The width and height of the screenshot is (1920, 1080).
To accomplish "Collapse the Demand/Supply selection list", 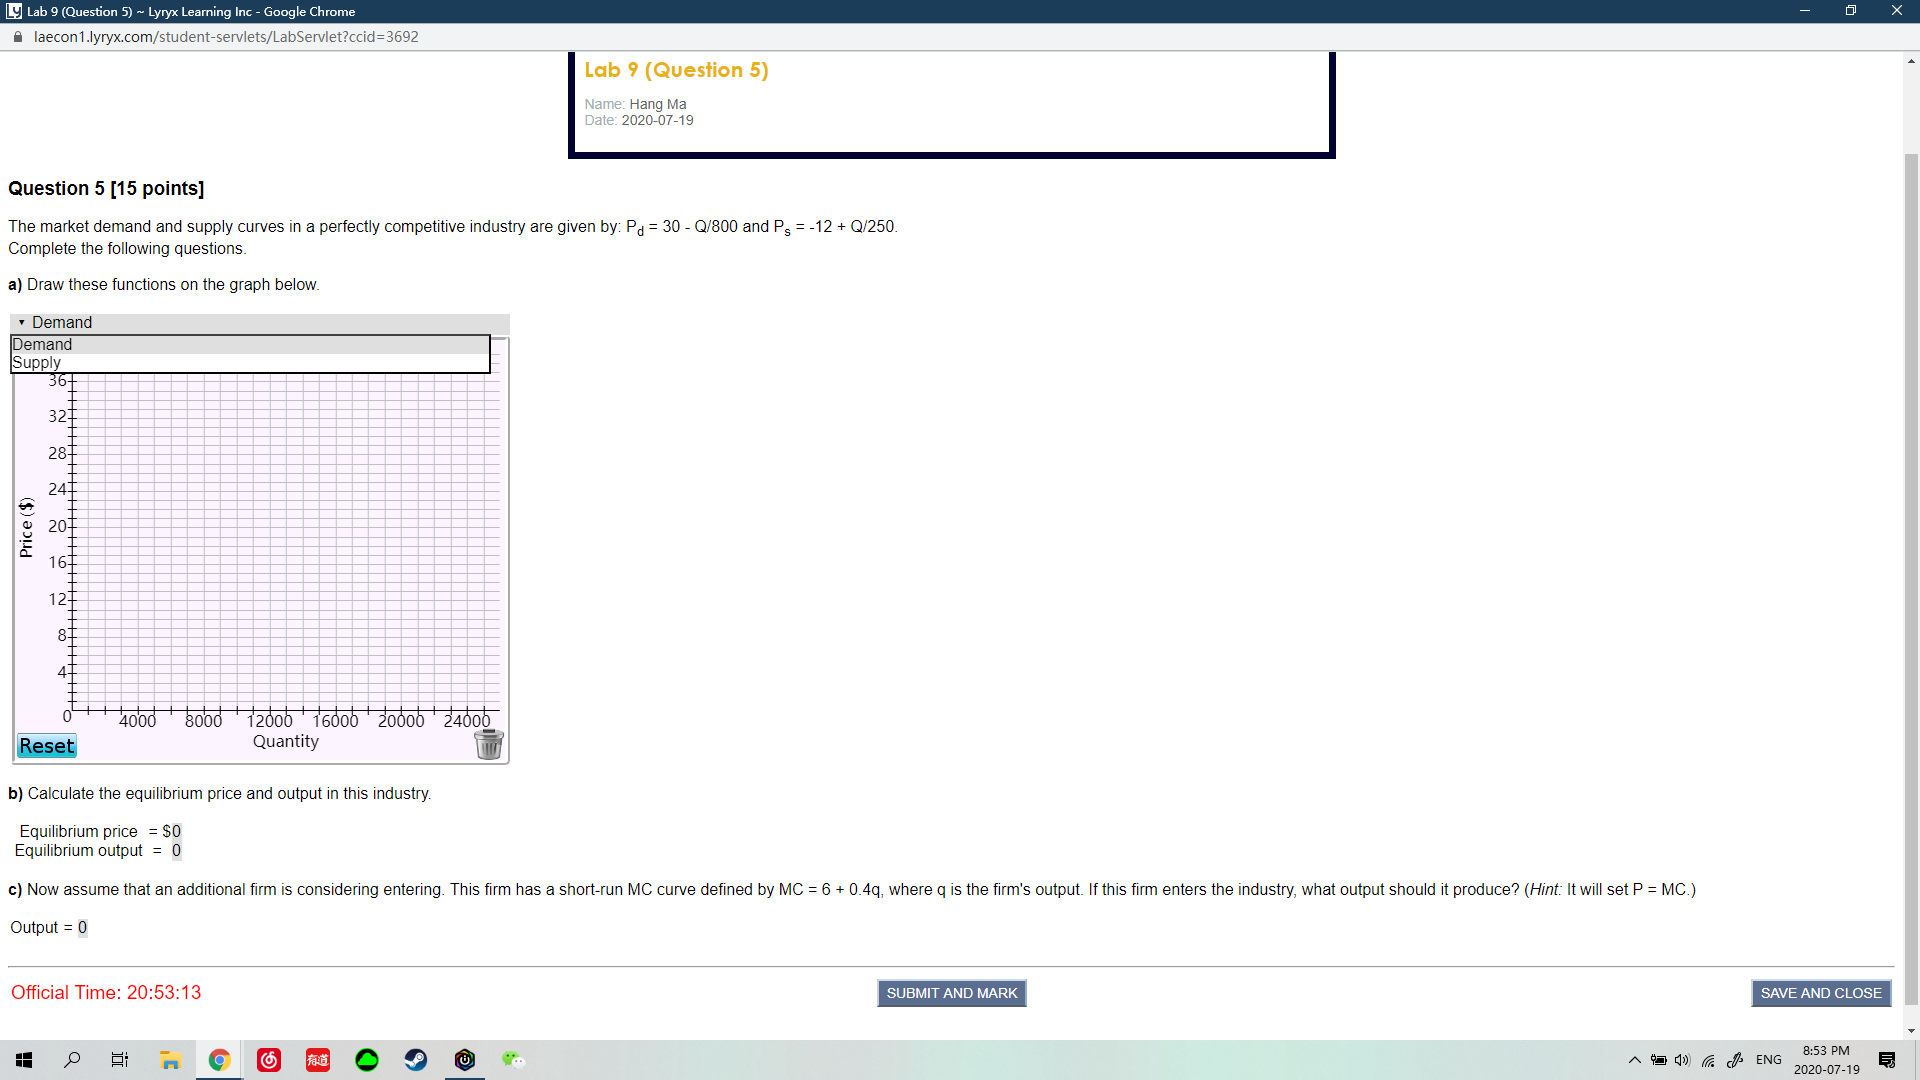I will click(x=20, y=322).
